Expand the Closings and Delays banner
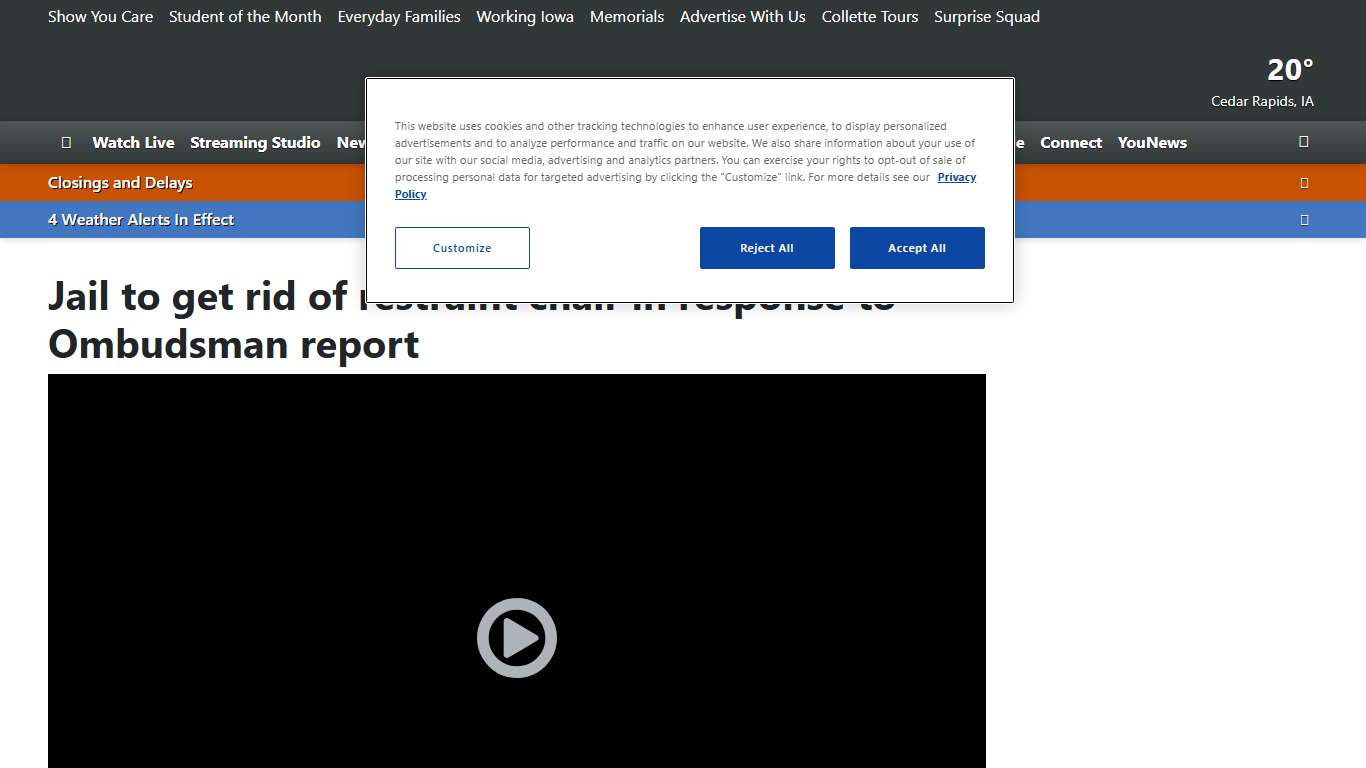The image size is (1366, 768). [x=120, y=183]
